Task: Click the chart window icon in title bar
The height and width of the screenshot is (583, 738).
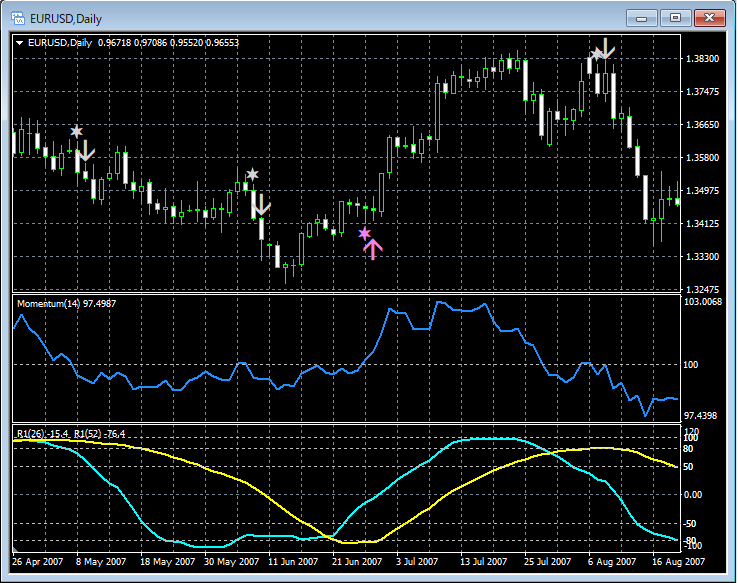Action: point(17,18)
